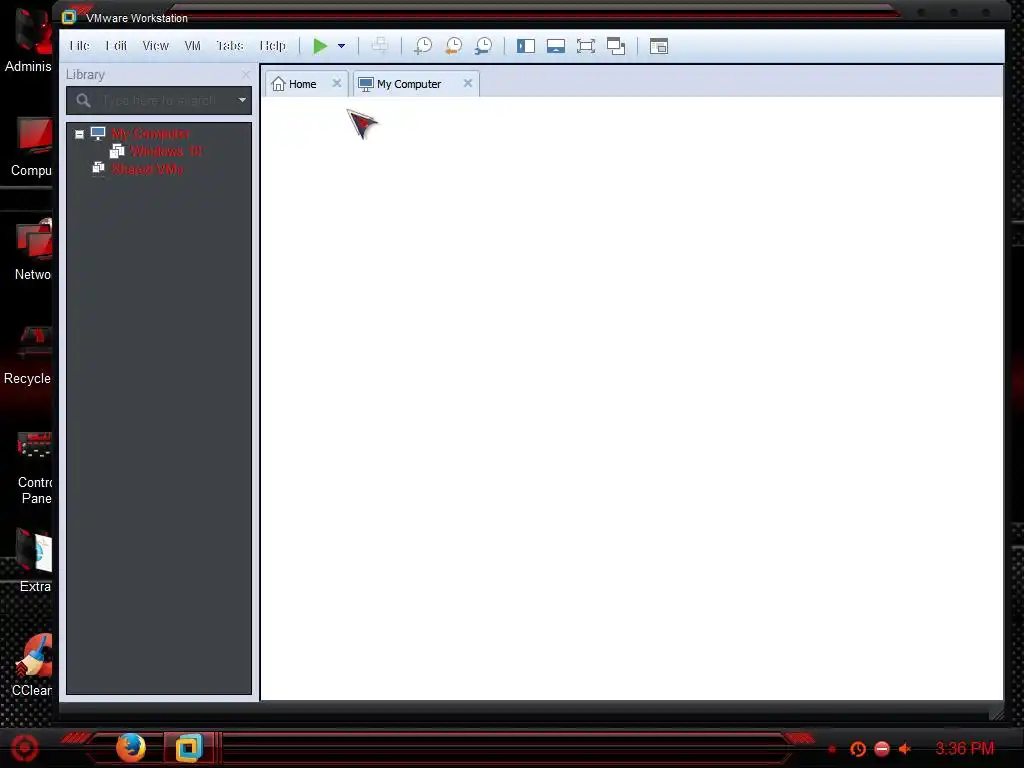Click the red minus circle tray icon

click(882, 749)
